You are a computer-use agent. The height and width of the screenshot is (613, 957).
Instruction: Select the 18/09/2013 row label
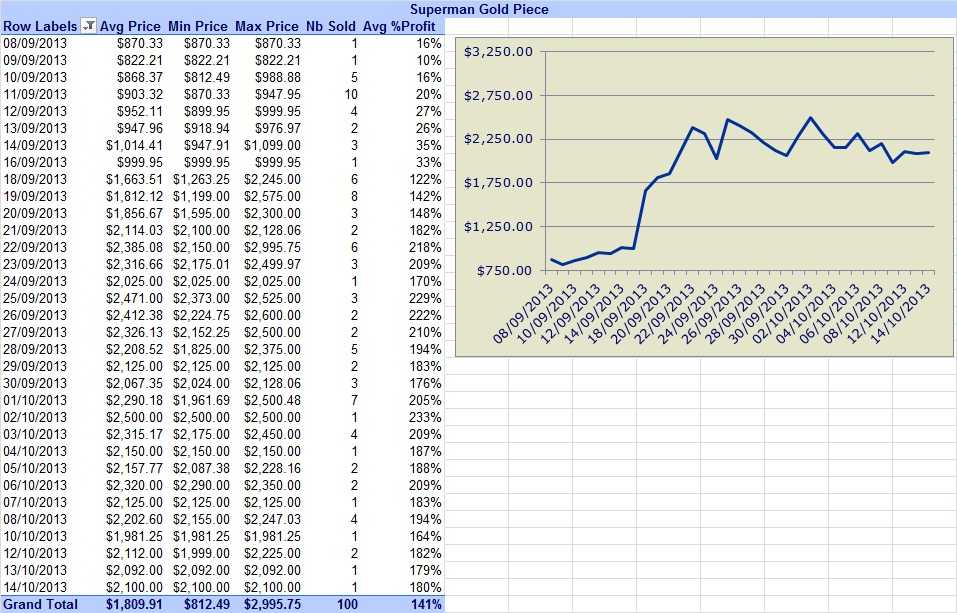coord(35,180)
